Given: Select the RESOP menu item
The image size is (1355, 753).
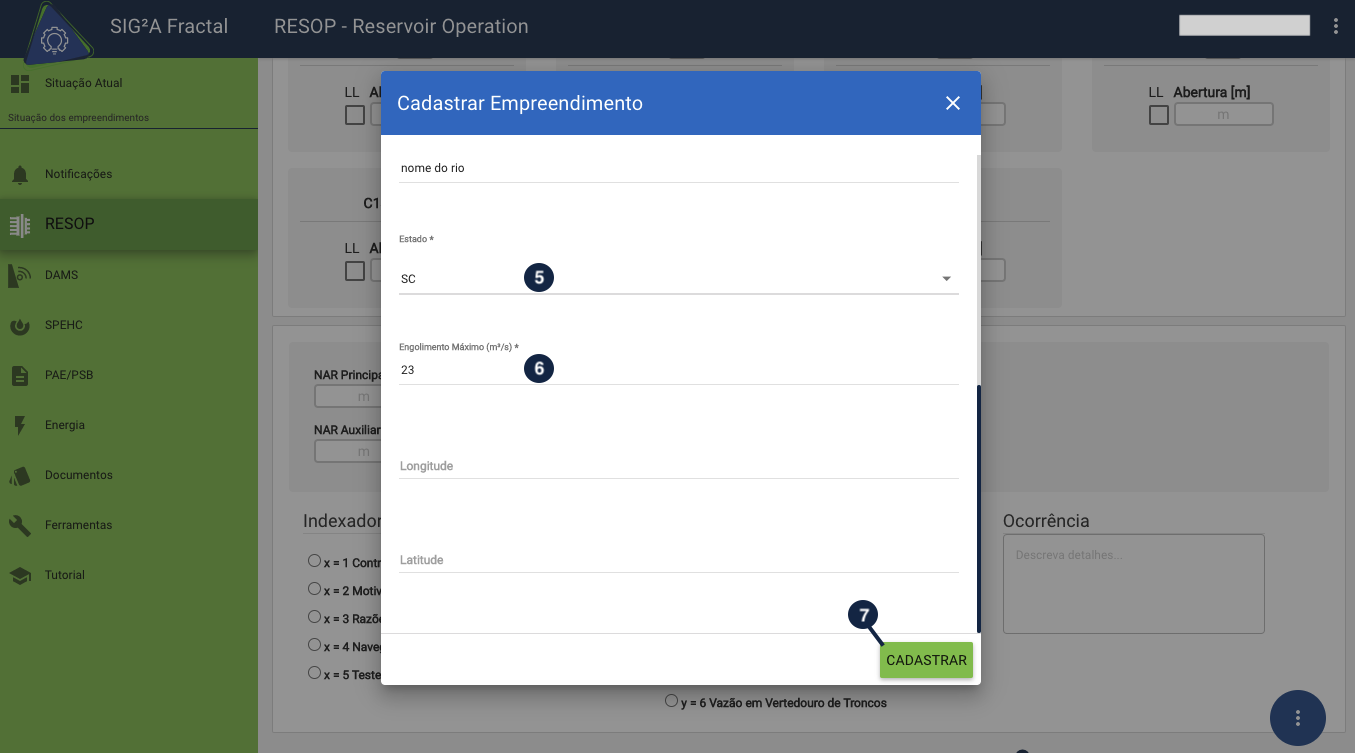Looking at the screenshot, I should 70,224.
